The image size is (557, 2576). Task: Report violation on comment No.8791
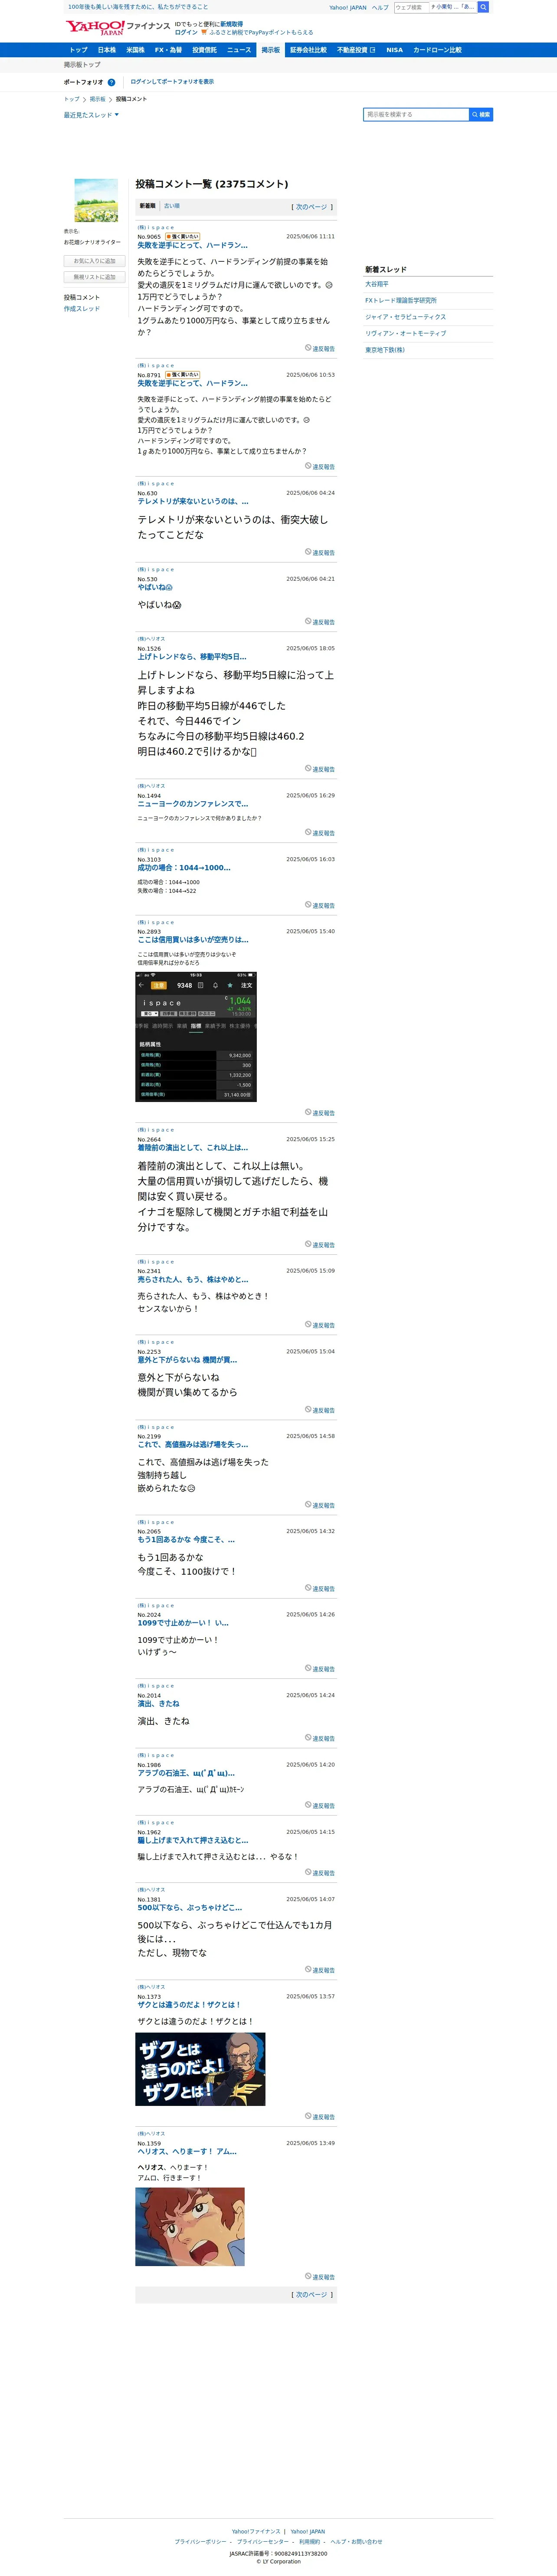(320, 467)
